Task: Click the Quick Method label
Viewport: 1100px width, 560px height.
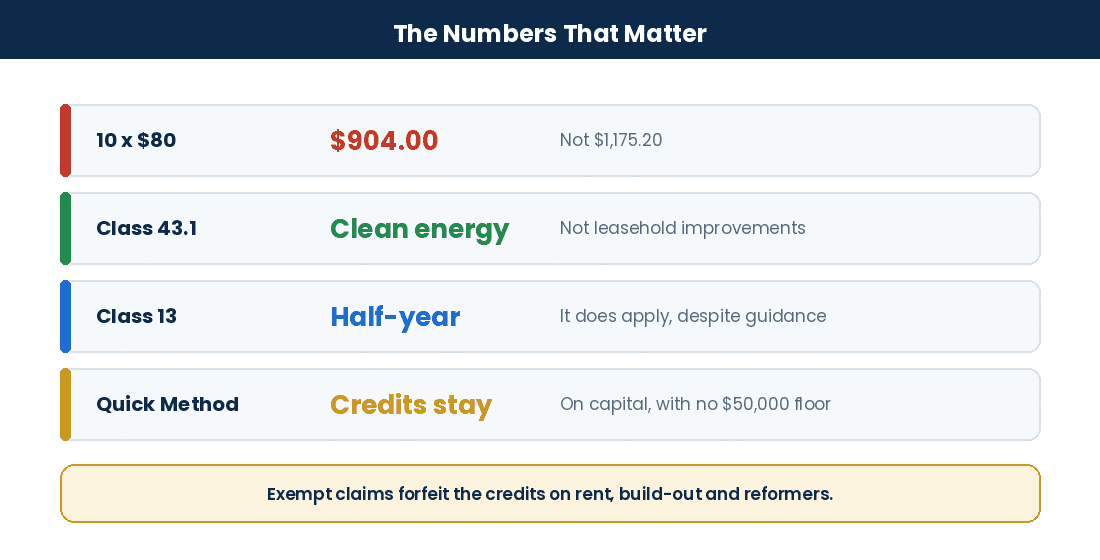Action: (x=167, y=404)
